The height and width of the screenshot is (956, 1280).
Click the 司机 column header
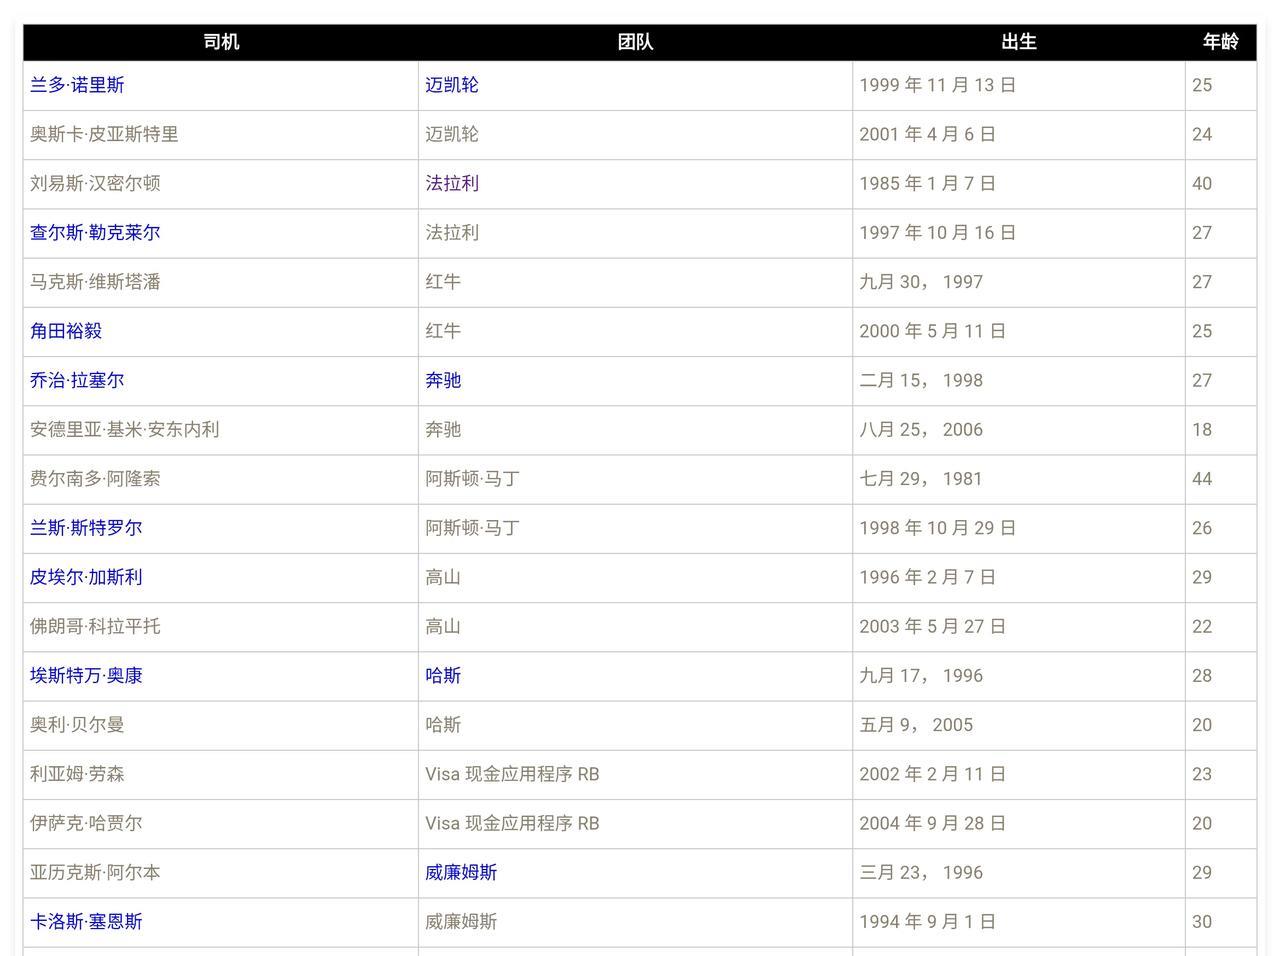tap(221, 42)
